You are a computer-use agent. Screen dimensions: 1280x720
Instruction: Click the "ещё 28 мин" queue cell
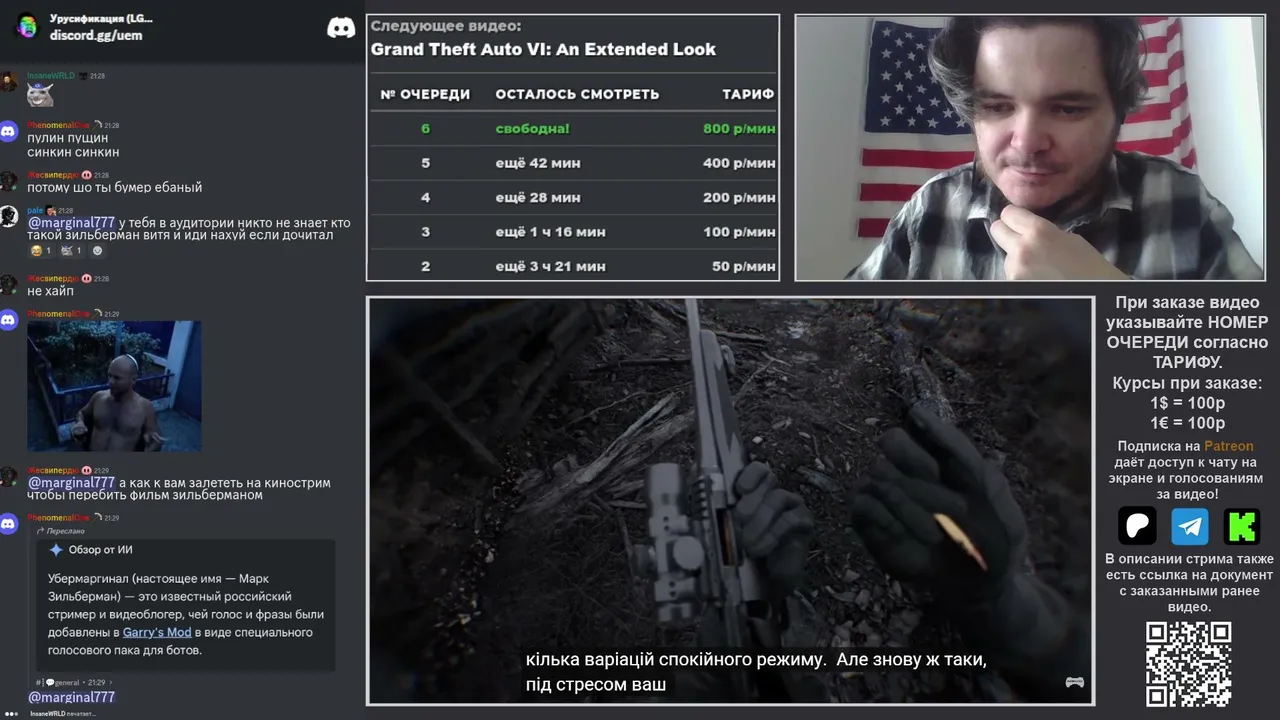[538, 197]
